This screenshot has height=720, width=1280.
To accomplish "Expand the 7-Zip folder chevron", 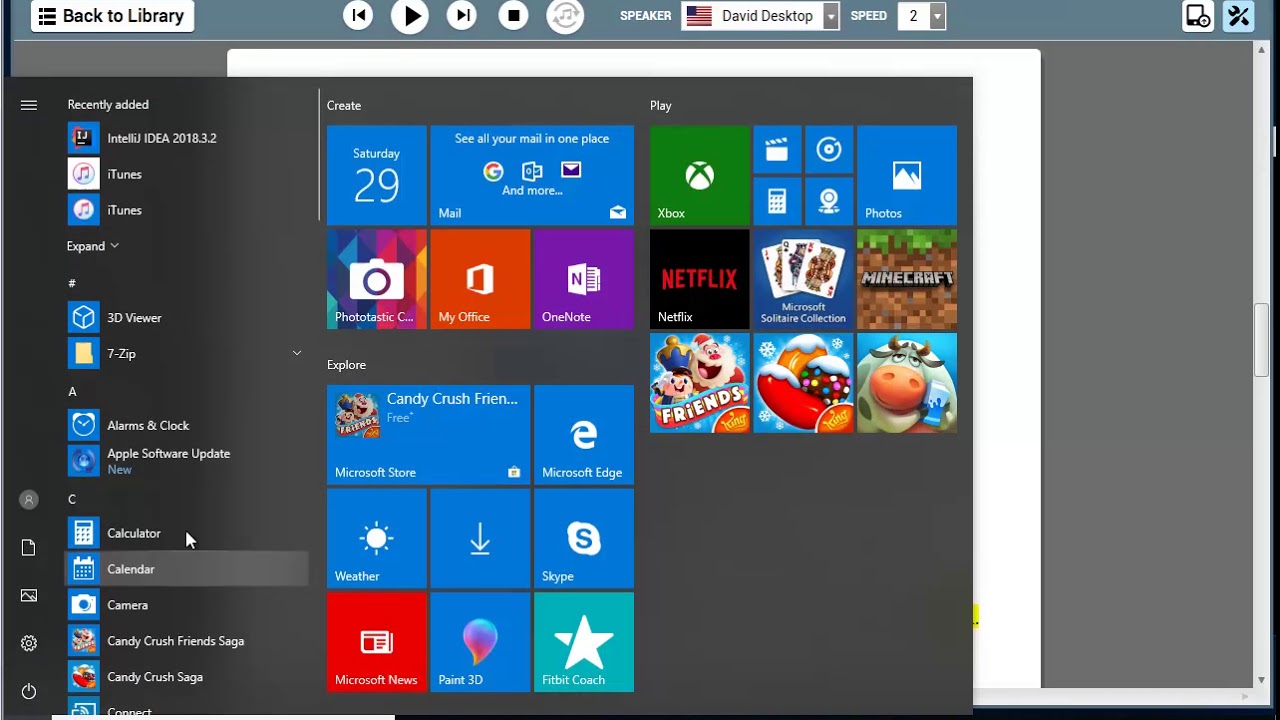I will [x=297, y=353].
